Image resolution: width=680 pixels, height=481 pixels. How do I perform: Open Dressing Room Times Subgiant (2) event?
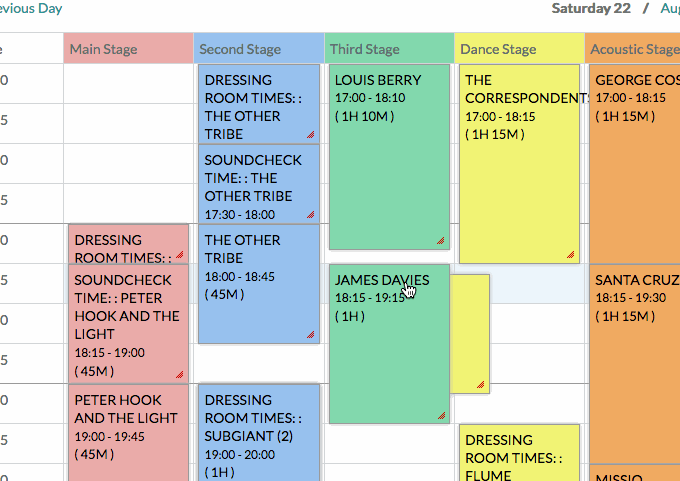258,432
